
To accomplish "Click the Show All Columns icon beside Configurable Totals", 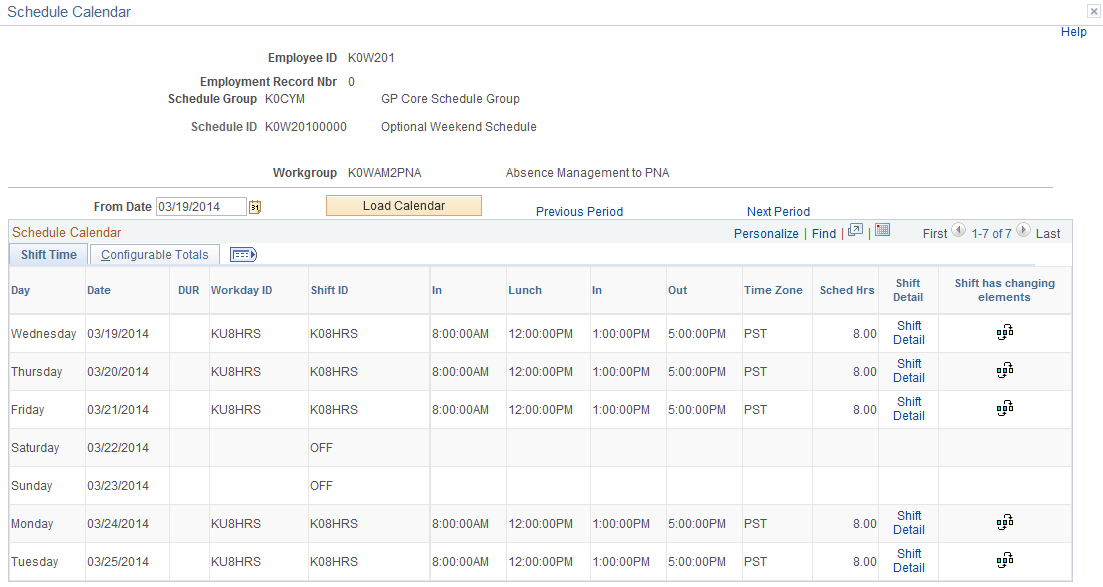I will click(x=243, y=255).
